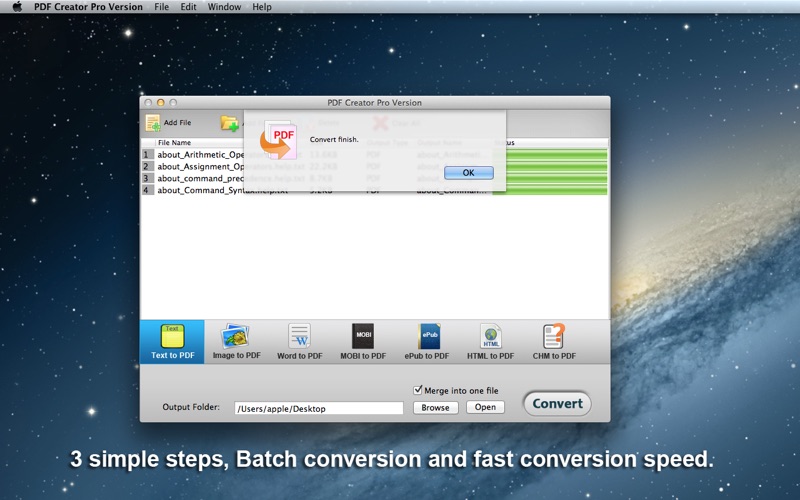
Task: Click Open to show output folder
Action: (x=485, y=407)
